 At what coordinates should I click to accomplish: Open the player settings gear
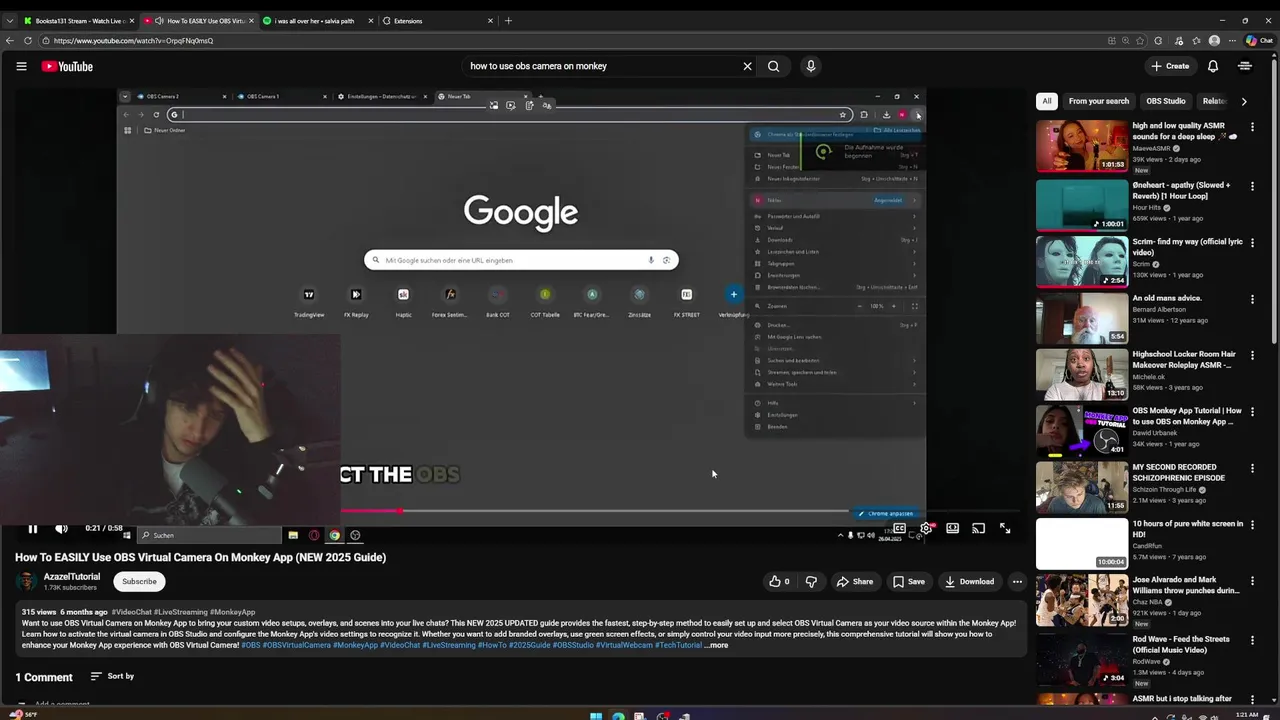pyautogui.click(x=926, y=529)
